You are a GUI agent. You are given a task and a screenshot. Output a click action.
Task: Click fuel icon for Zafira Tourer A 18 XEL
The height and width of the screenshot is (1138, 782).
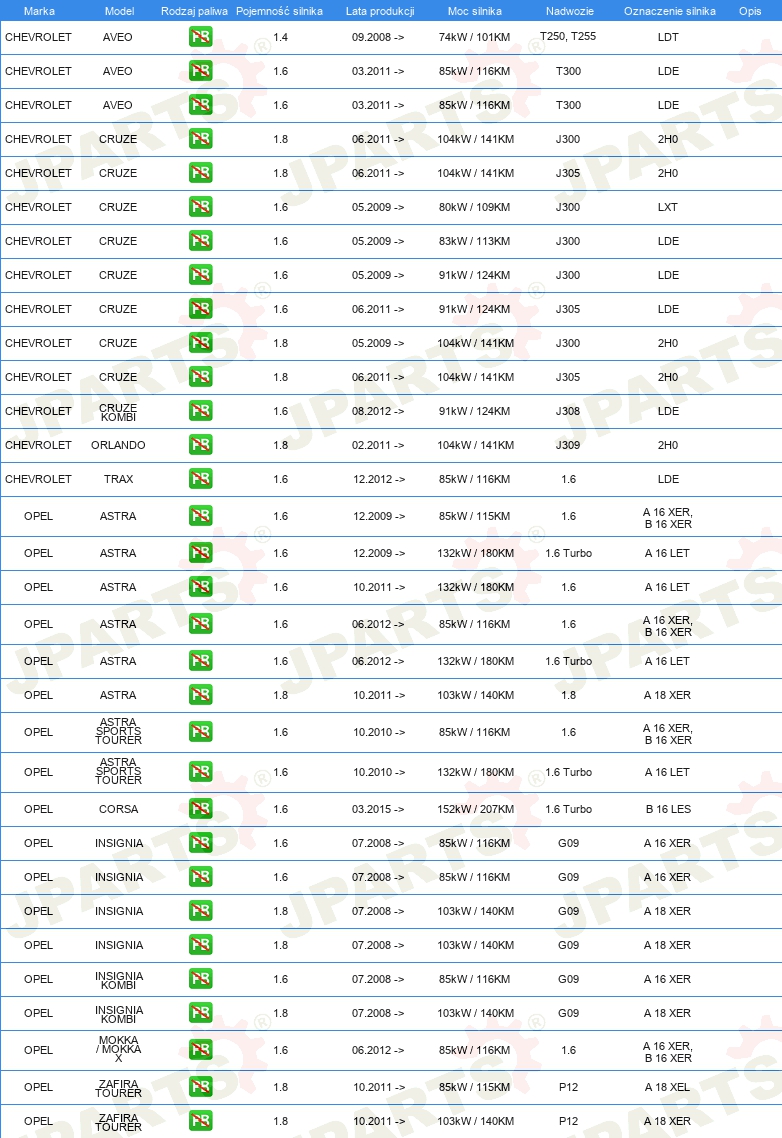200,1087
